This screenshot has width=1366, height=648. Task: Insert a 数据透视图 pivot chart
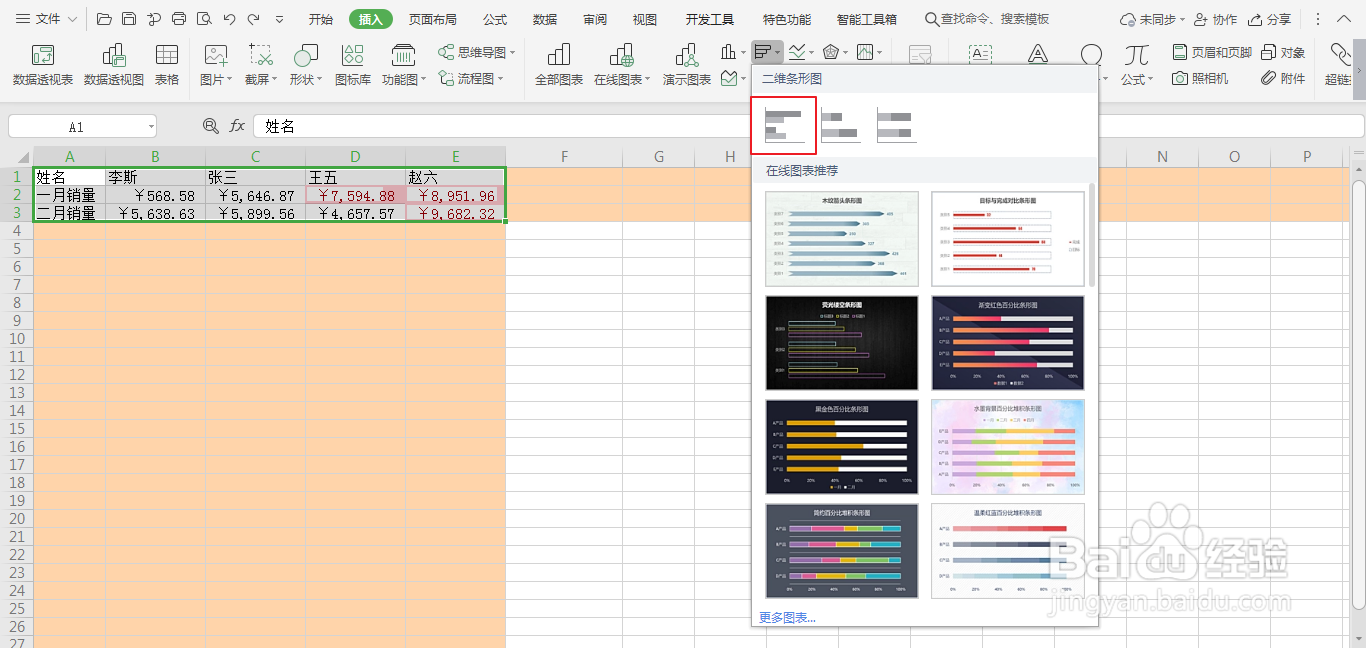coord(114,65)
